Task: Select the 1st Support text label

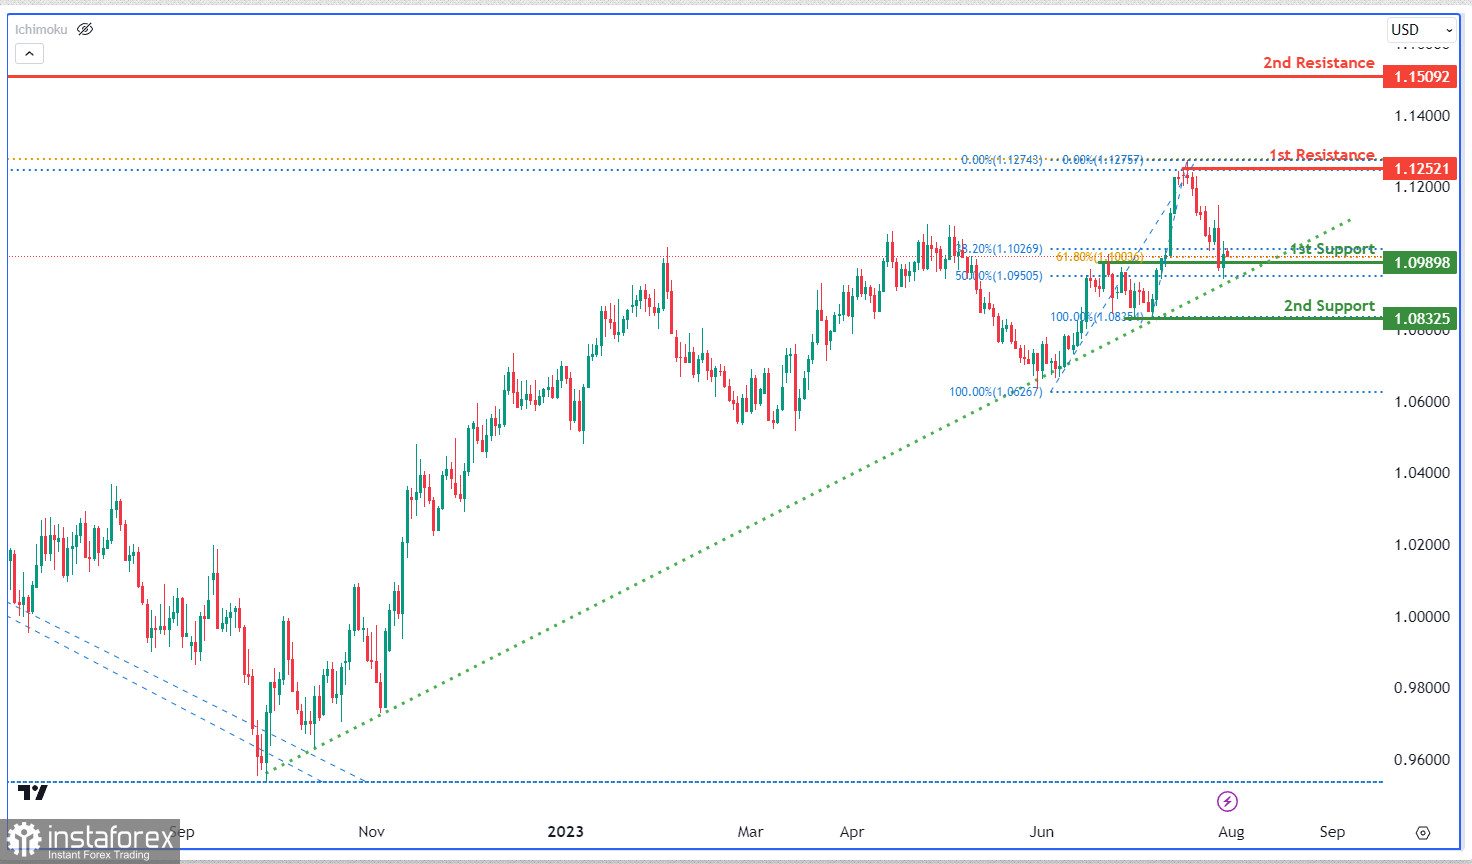Action: tap(1332, 248)
